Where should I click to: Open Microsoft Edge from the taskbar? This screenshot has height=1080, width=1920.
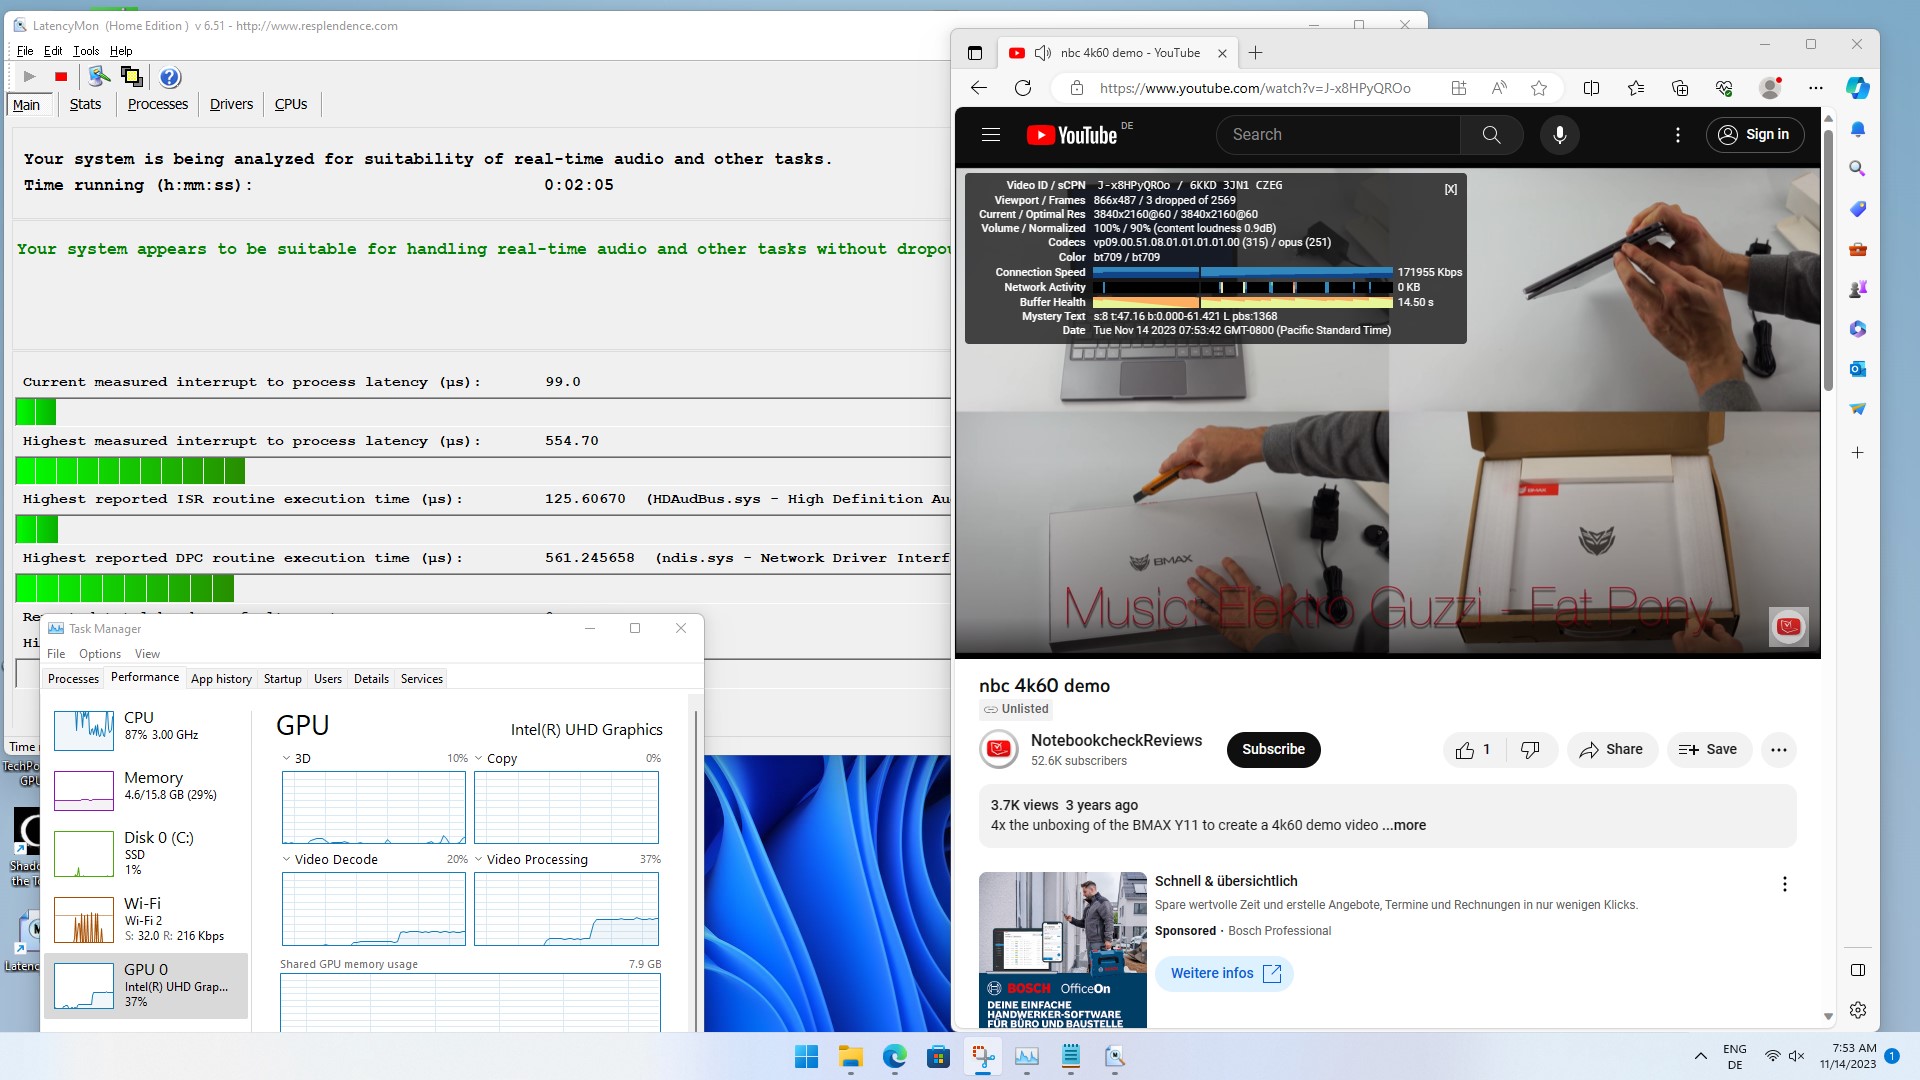[x=894, y=1056]
